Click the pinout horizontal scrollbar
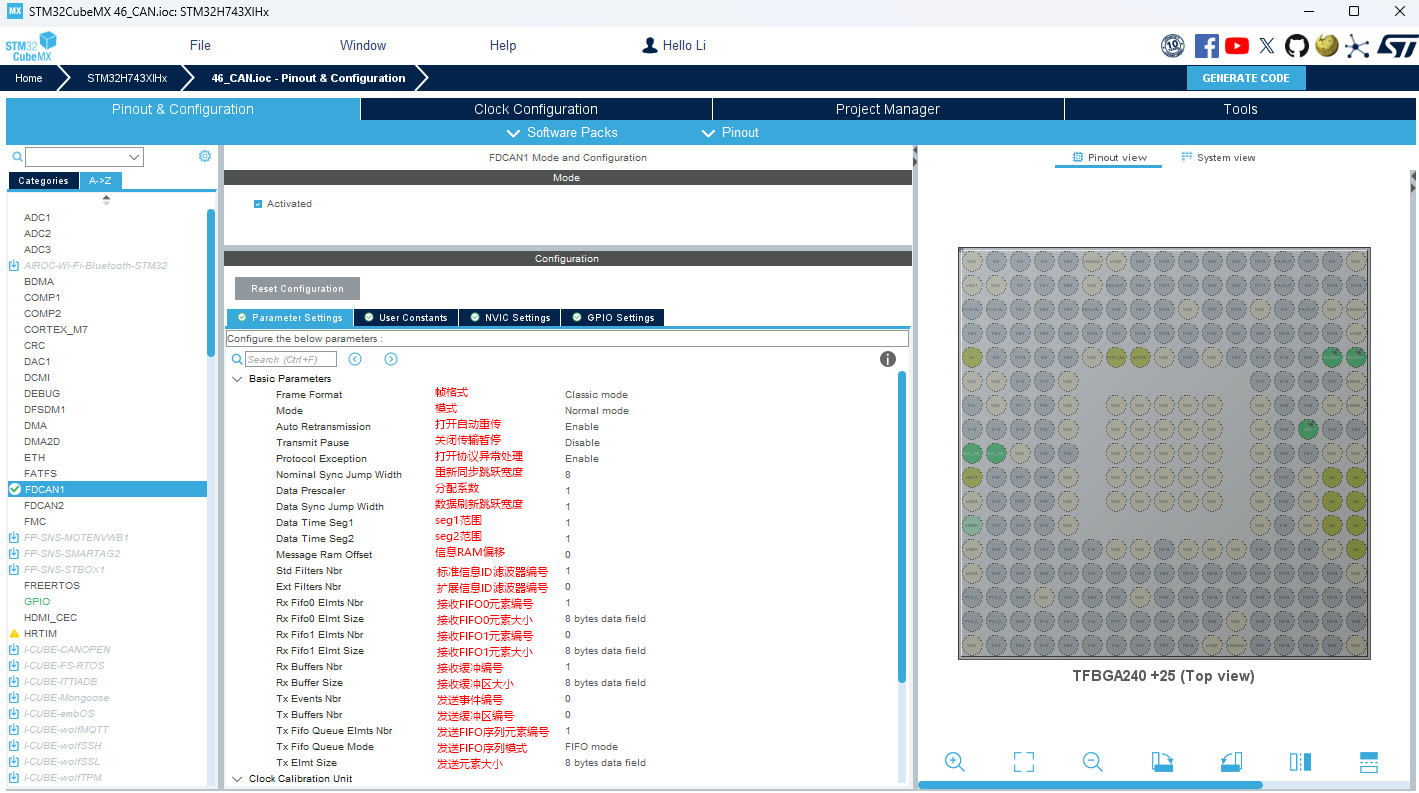The height and width of the screenshot is (793, 1419). click(x=1090, y=785)
